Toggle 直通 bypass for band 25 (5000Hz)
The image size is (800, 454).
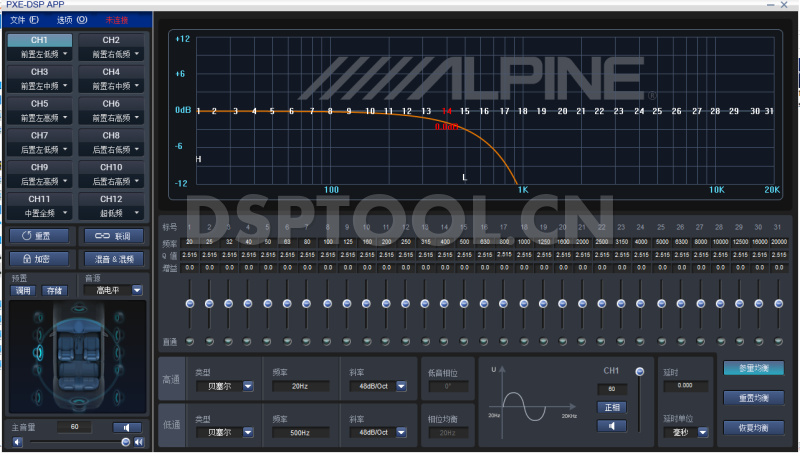(661, 341)
